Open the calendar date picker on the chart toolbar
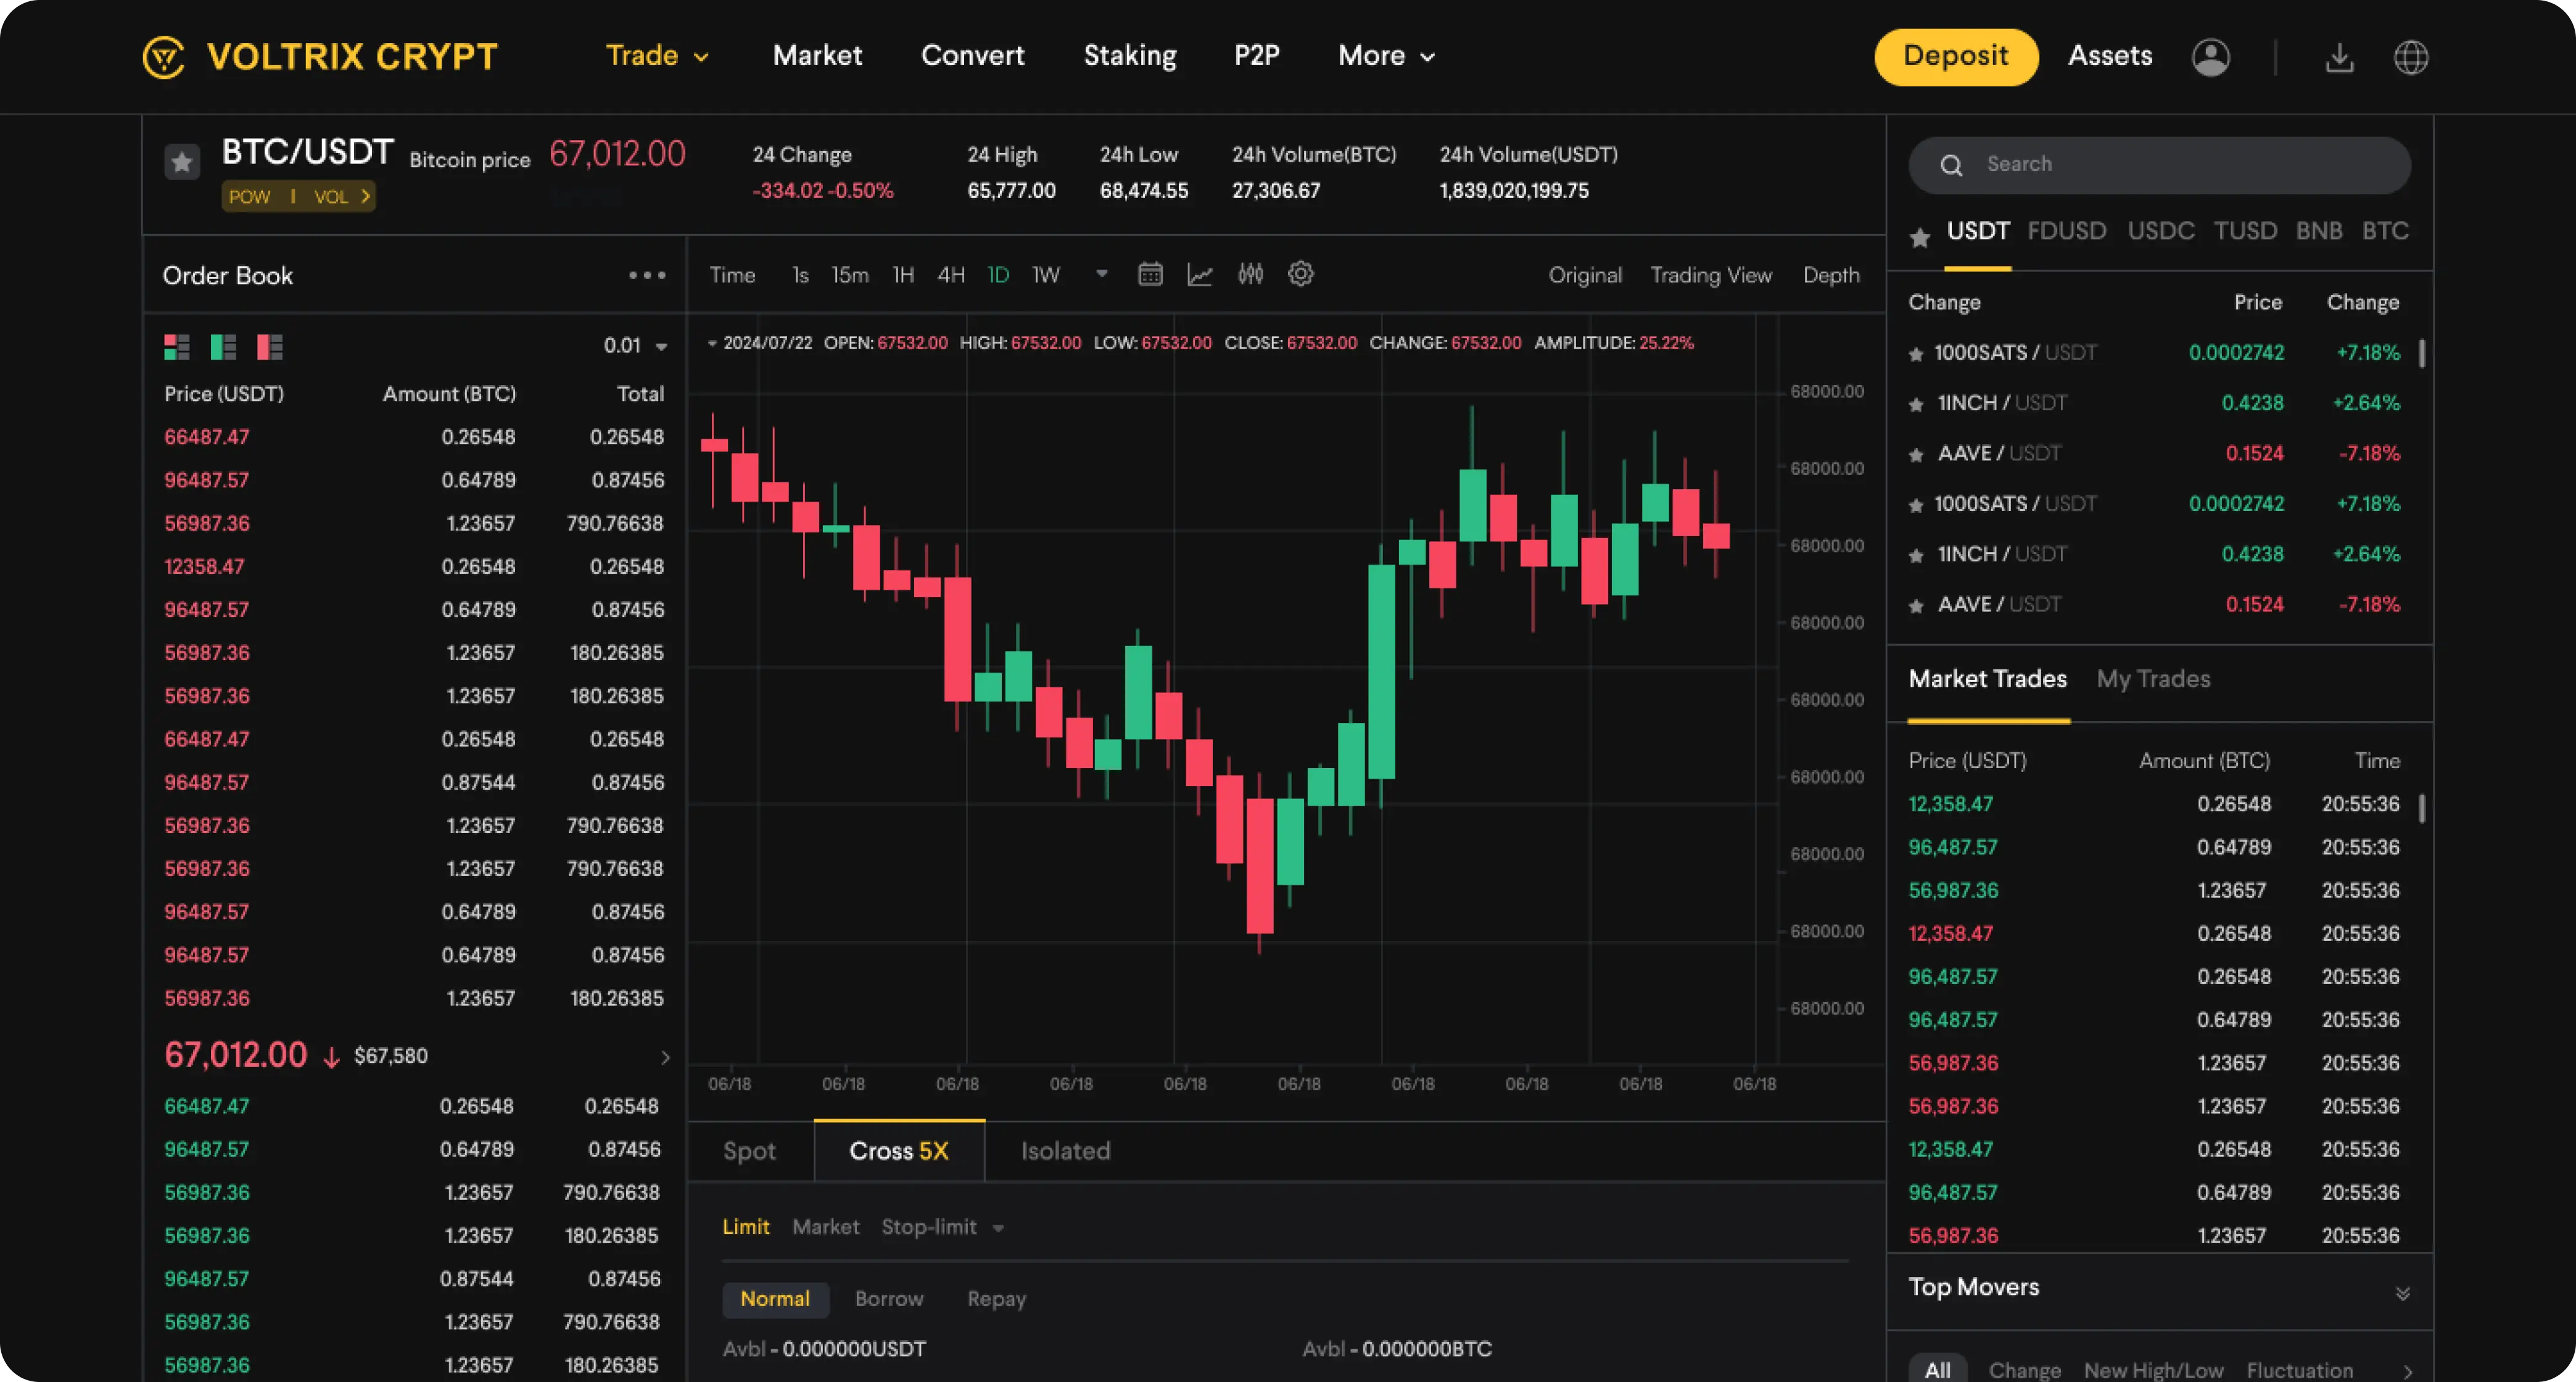Viewport: 2576px width, 1382px height. [1150, 274]
